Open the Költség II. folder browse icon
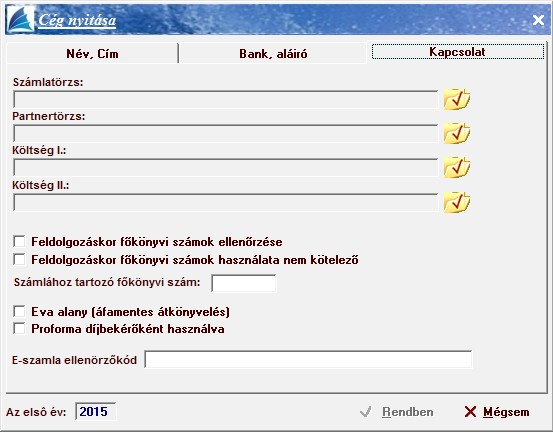This screenshot has height=432, width=553. tap(457, 202)
